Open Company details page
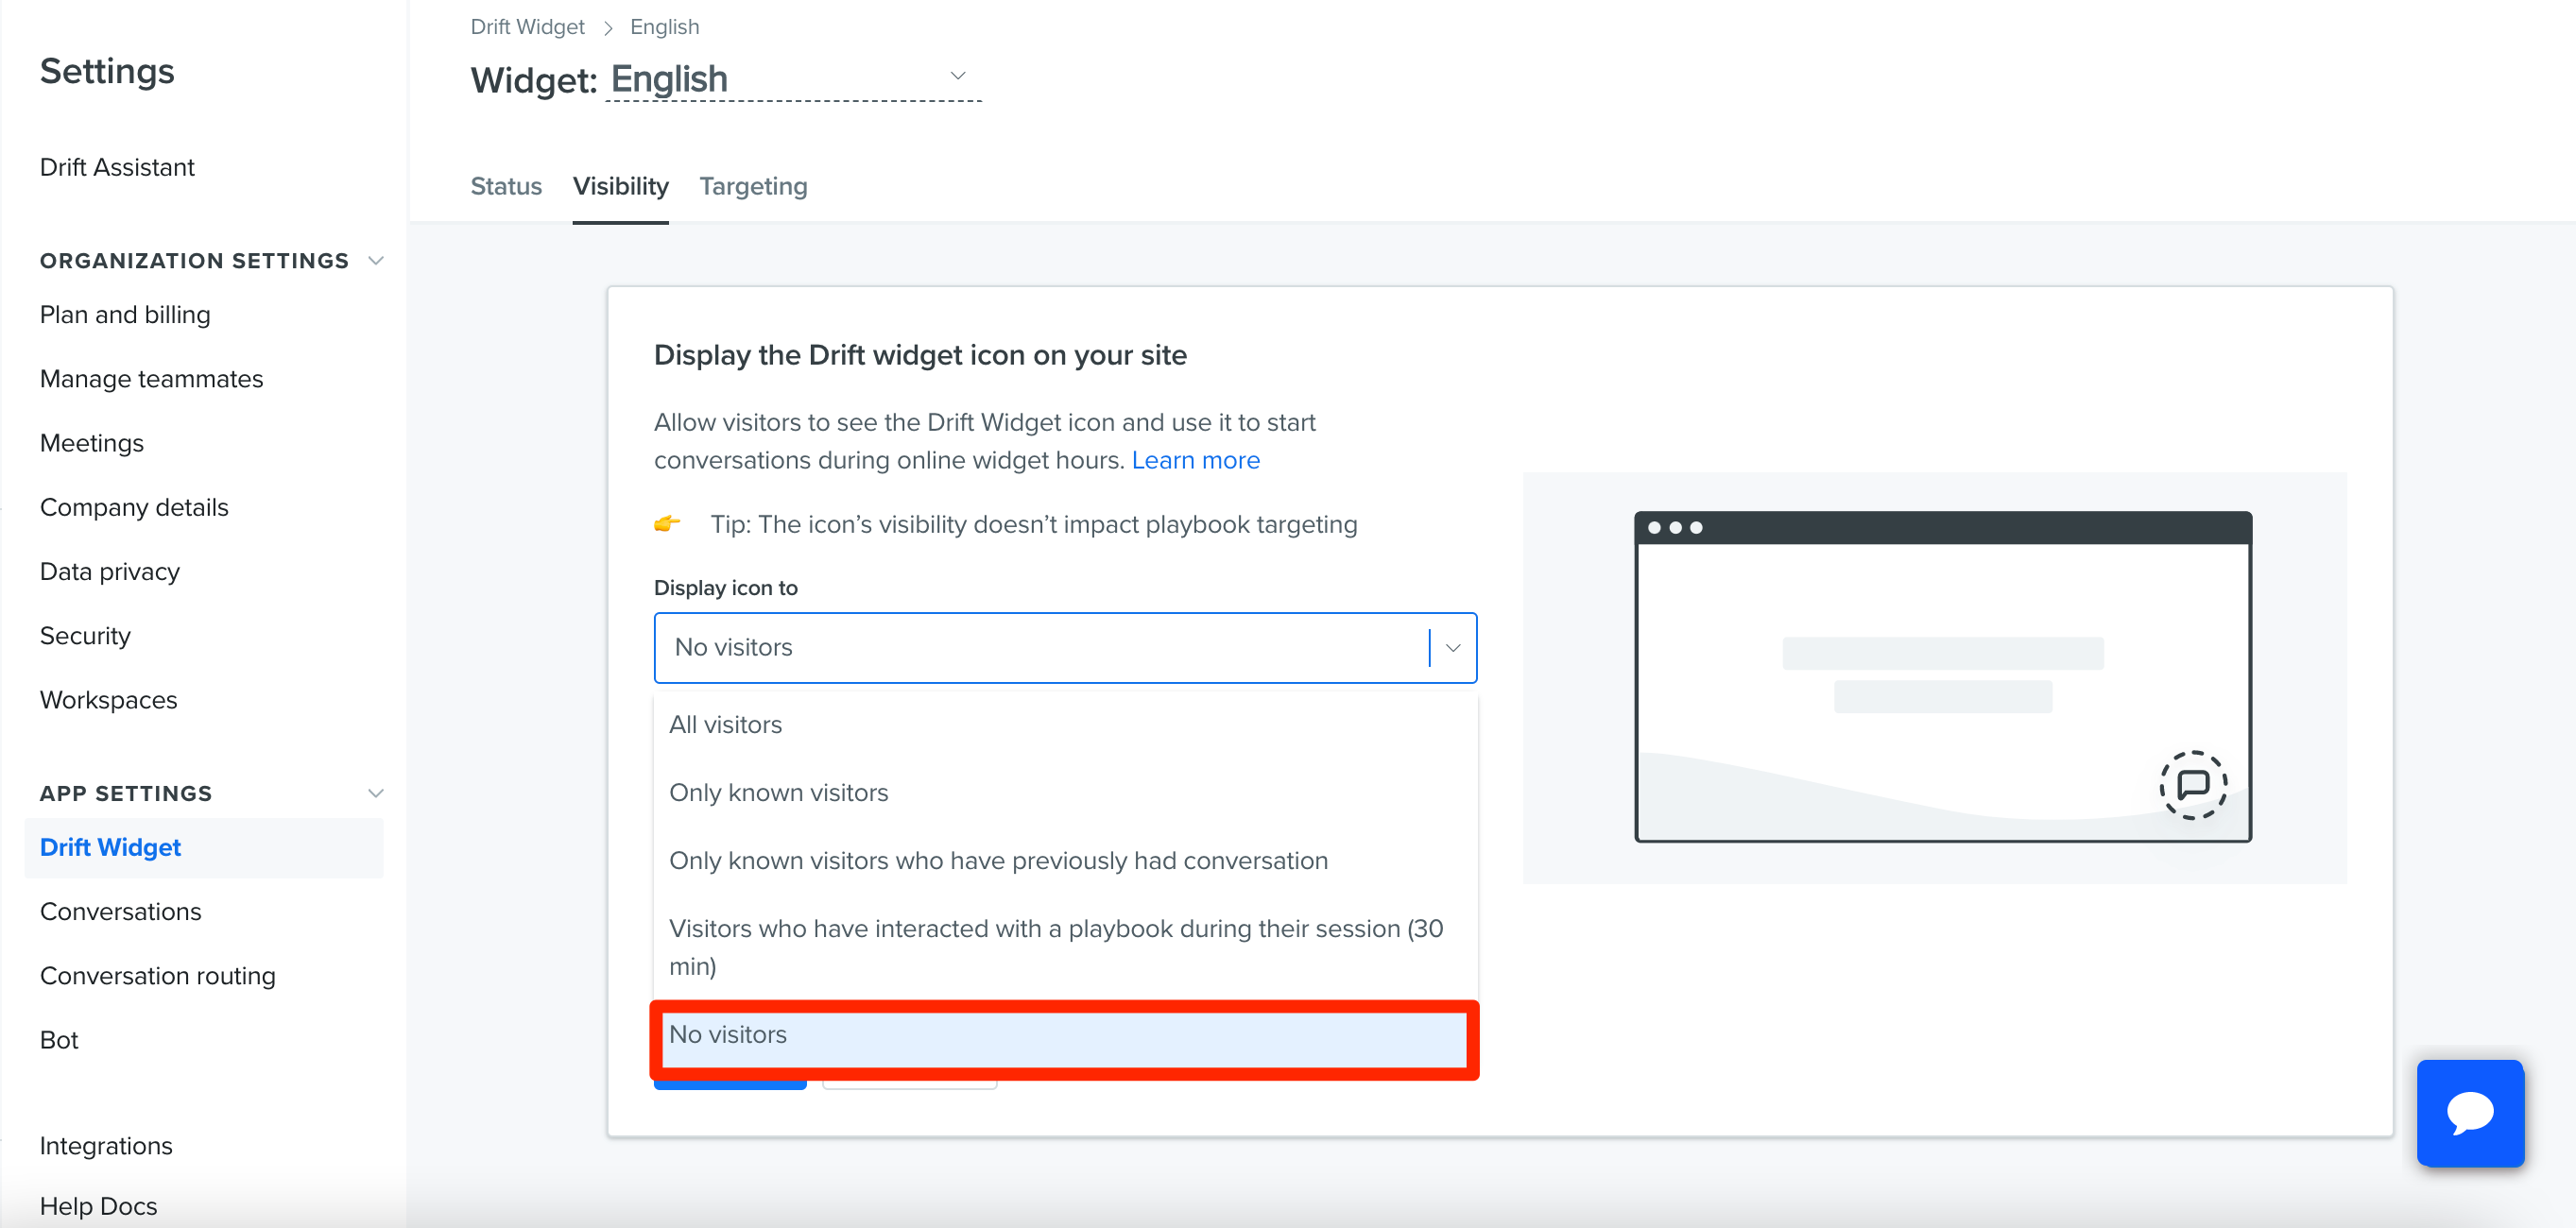This screenshot has width=2576, height=1228. [x=134, y=507]
